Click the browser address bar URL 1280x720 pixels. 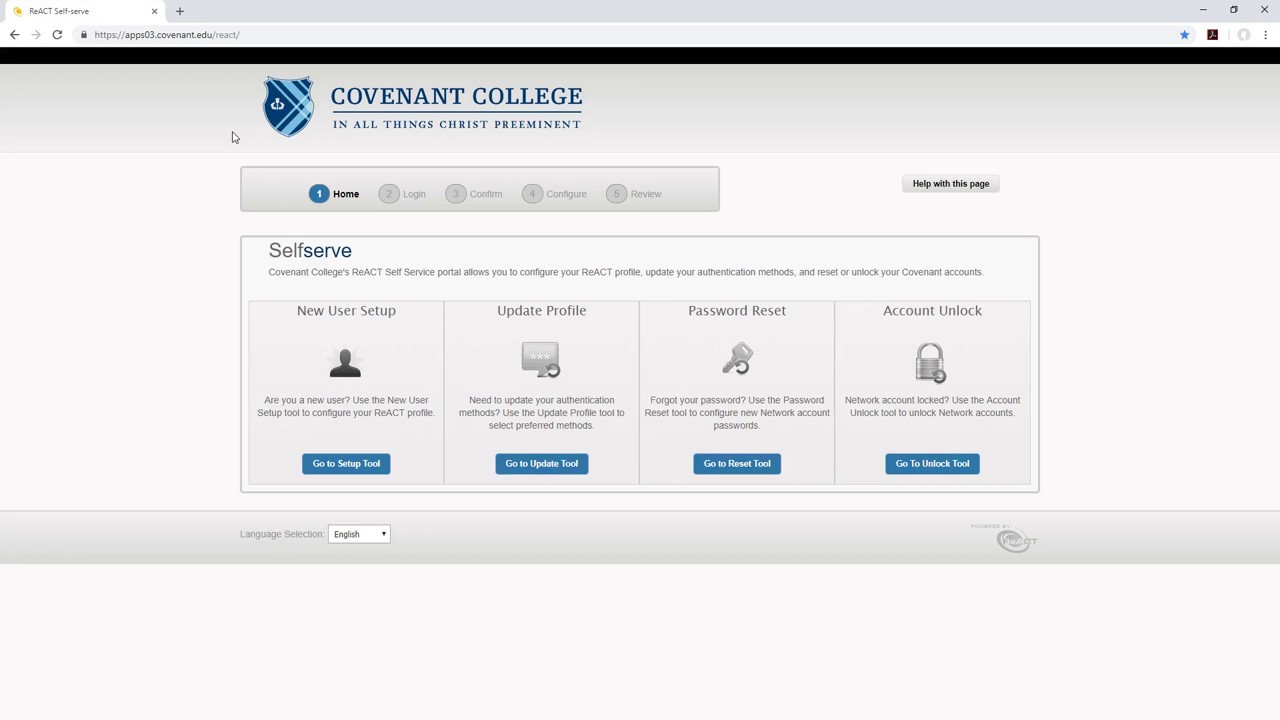(167, 35)
